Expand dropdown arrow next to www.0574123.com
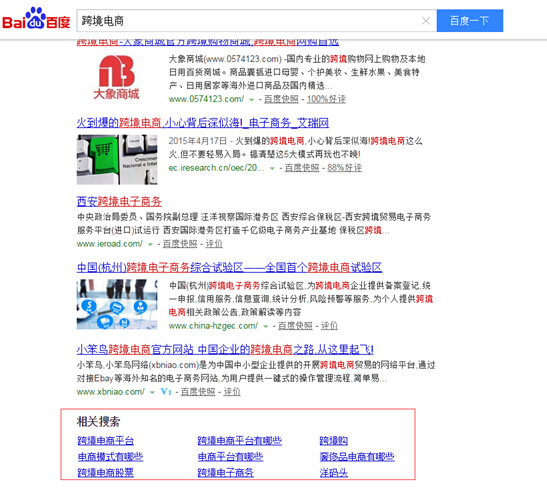This screenshot has width=547, height=488. click(x=251, y=100)
